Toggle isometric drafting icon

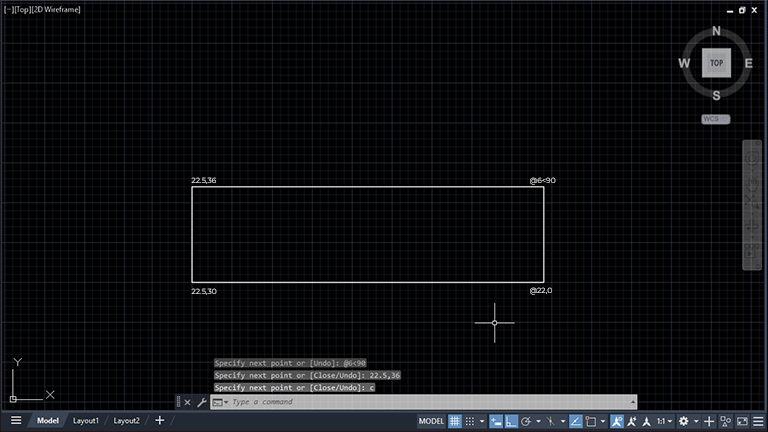(x=551, y=421)
